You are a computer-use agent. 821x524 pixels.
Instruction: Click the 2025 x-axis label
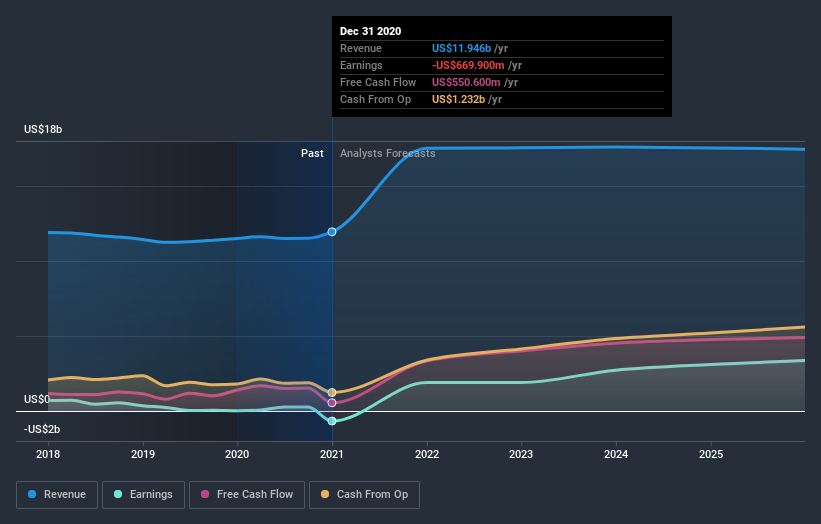coord(711,454)
